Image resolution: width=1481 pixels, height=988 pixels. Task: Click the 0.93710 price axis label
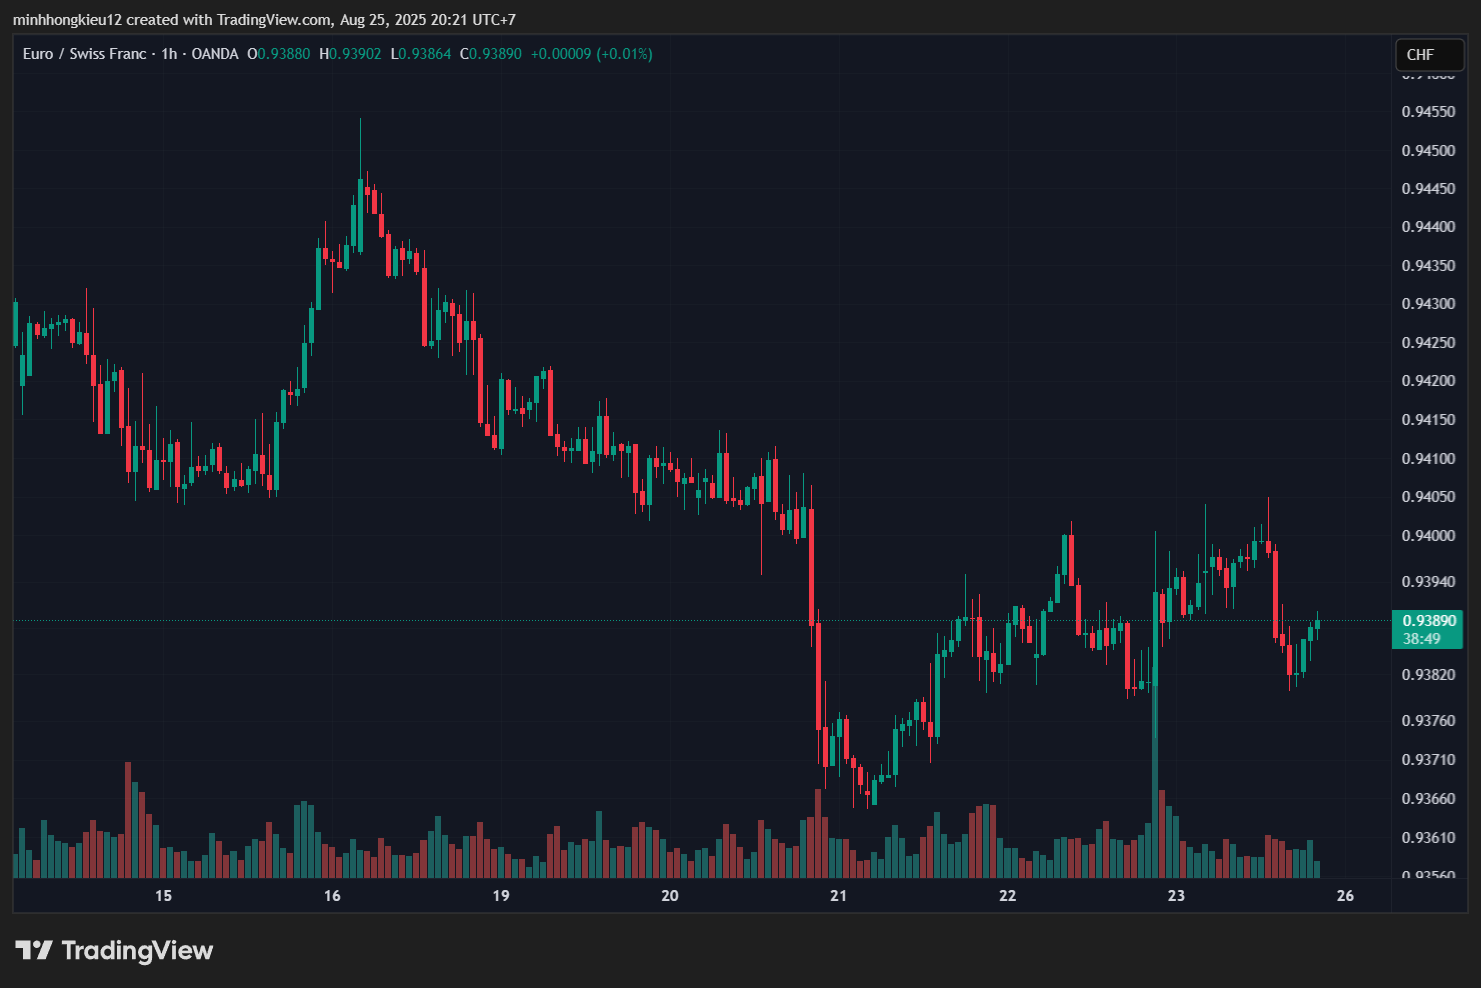[x=1428, y=760]
